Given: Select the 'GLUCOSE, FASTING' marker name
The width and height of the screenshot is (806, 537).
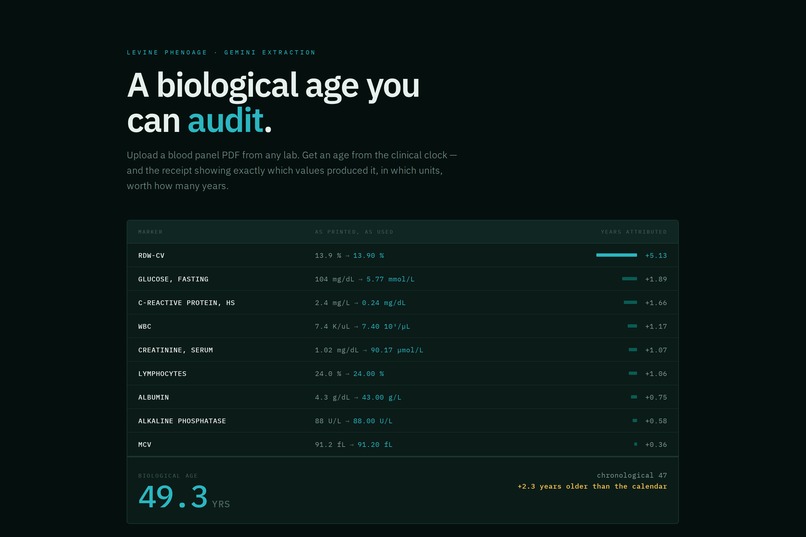Looking at the screenshot, I should (x=173, y=279).
